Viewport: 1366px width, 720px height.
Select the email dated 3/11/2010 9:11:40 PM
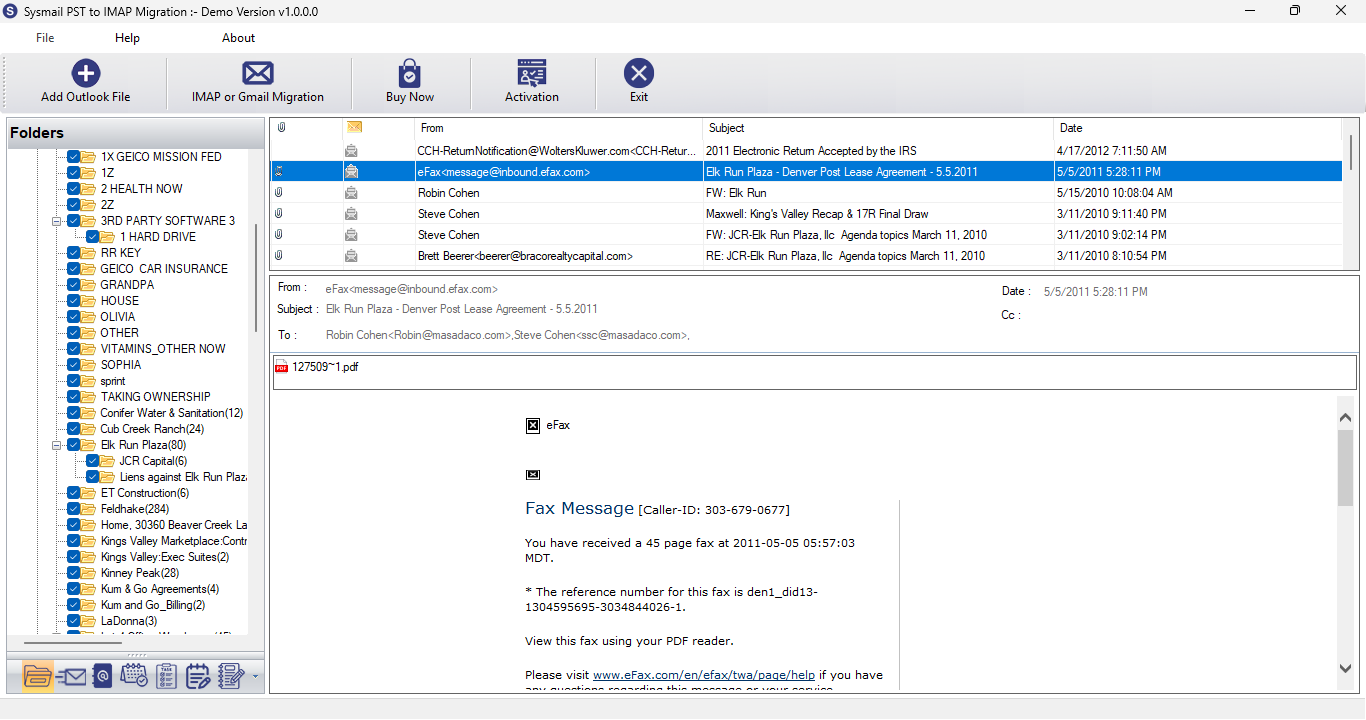[x=806, y=214]
